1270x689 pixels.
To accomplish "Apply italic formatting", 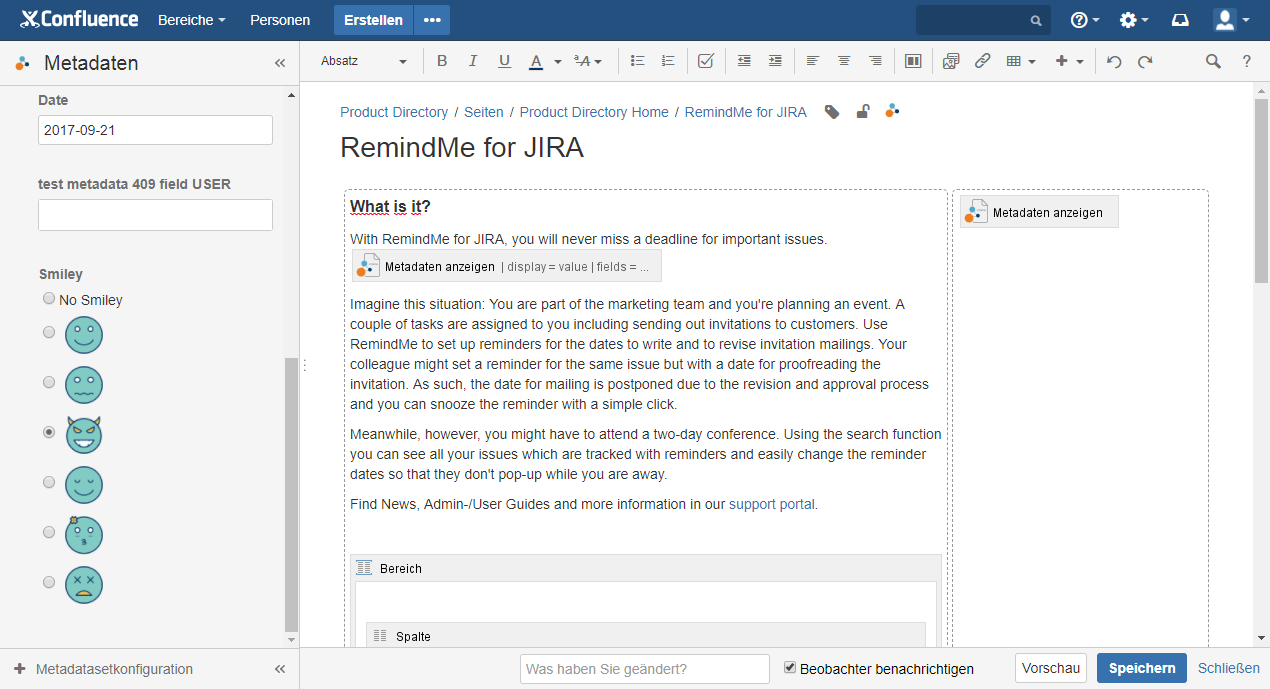I will tap(473, 61).
